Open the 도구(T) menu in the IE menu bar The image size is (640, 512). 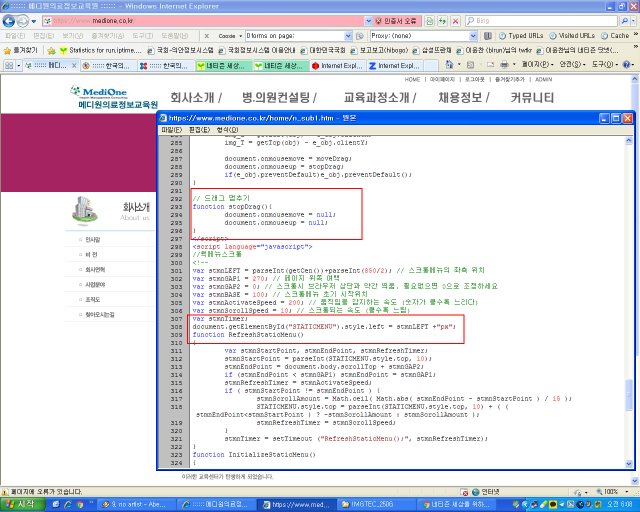point(142,36)
